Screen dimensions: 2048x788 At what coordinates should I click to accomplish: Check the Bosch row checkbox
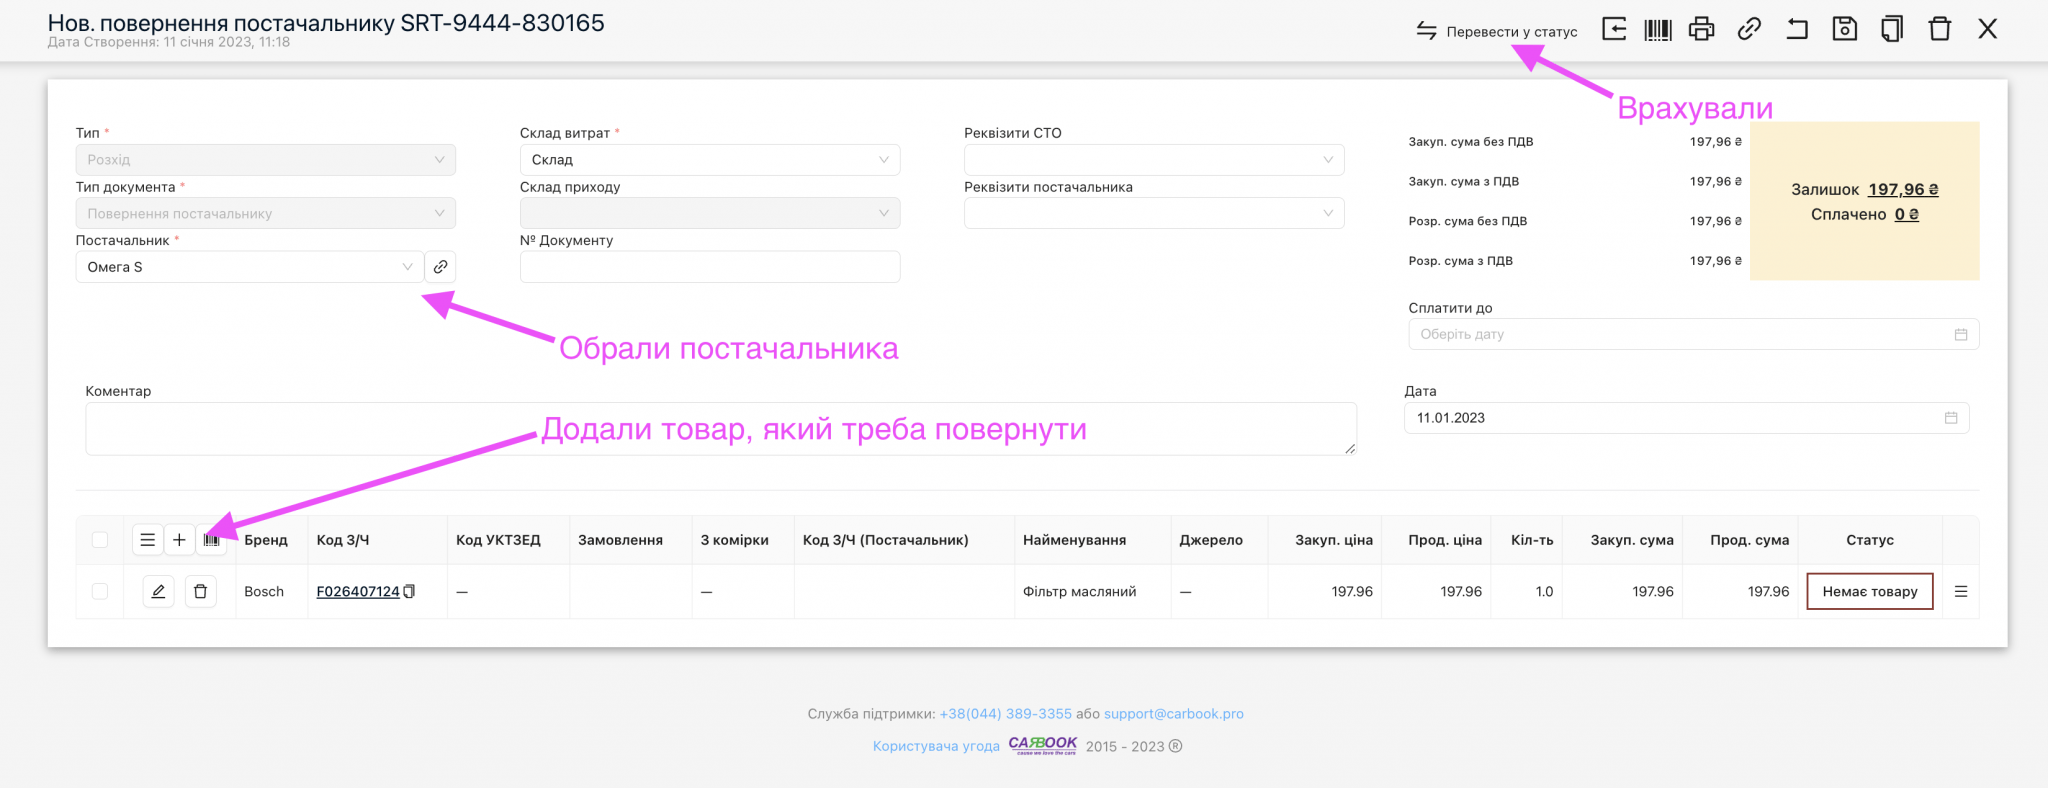point(100,592)
